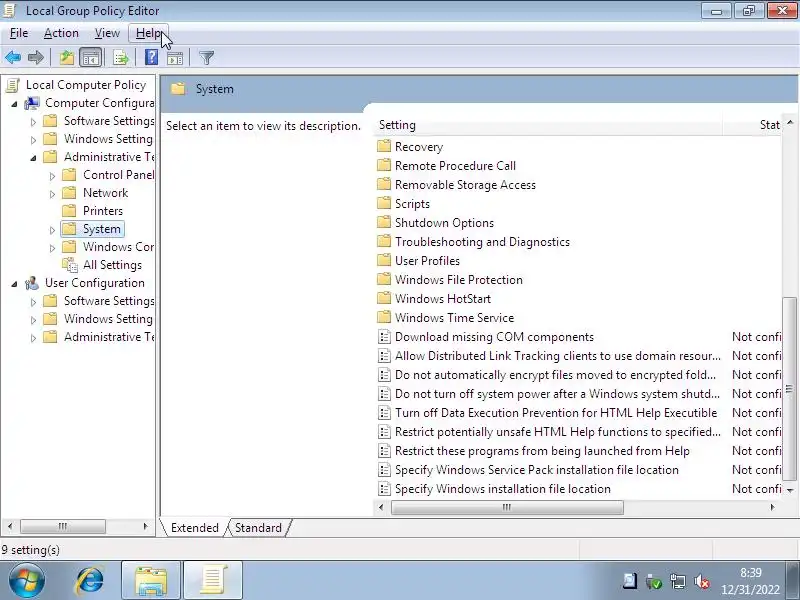Viewport: 800px width, 600px height.
Task: Open the Help menu
Action: (148, 33)
